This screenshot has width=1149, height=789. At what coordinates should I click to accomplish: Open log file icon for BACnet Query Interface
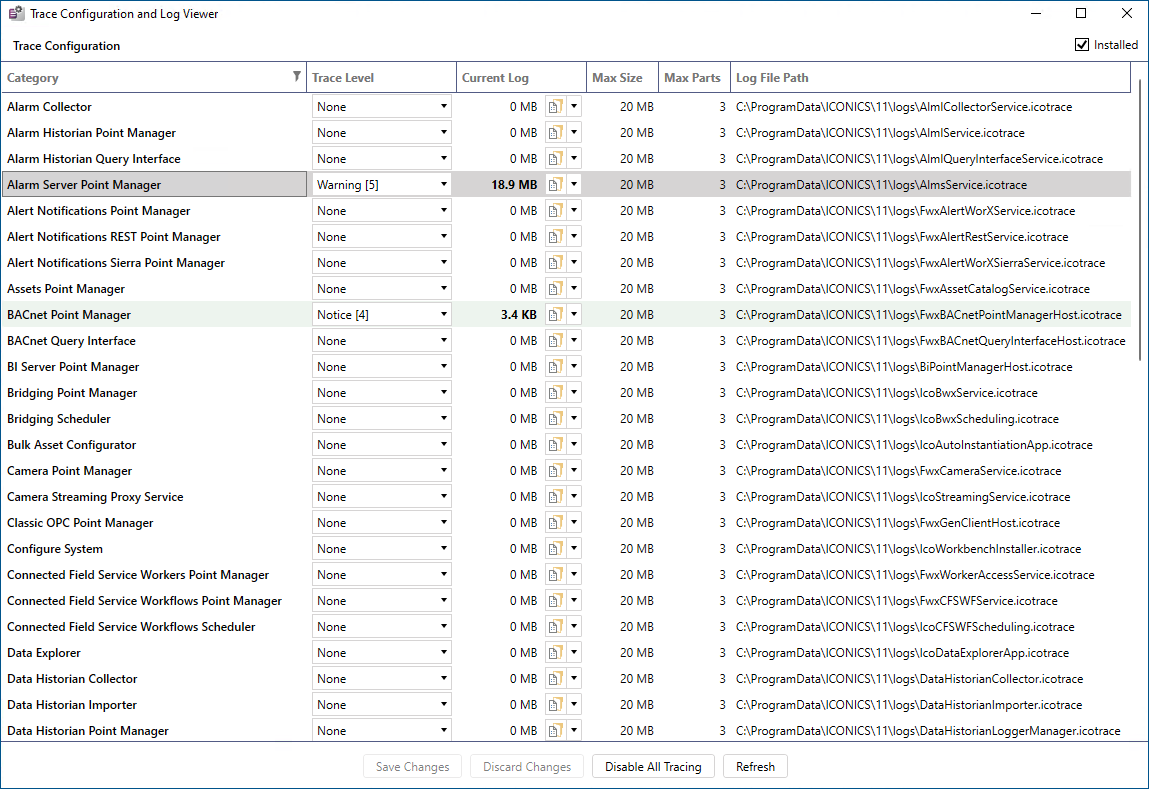(x=555, y=341)
